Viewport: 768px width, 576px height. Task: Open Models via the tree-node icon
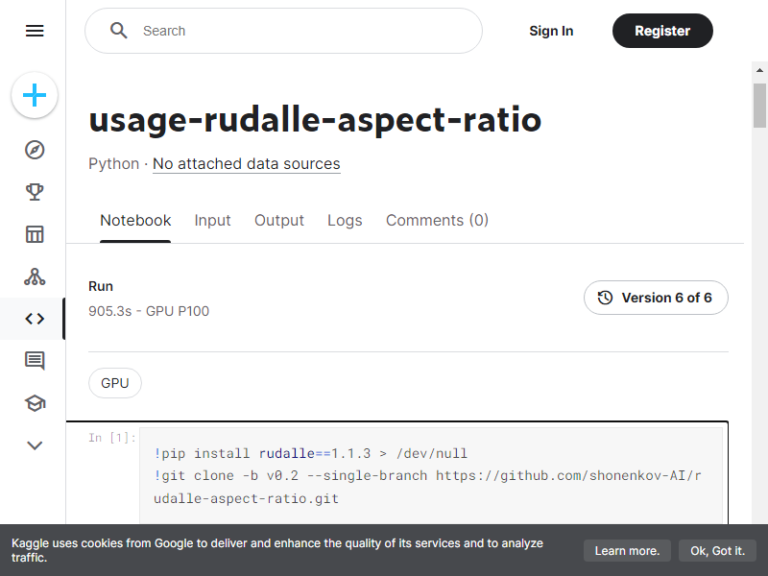(34, 277)
